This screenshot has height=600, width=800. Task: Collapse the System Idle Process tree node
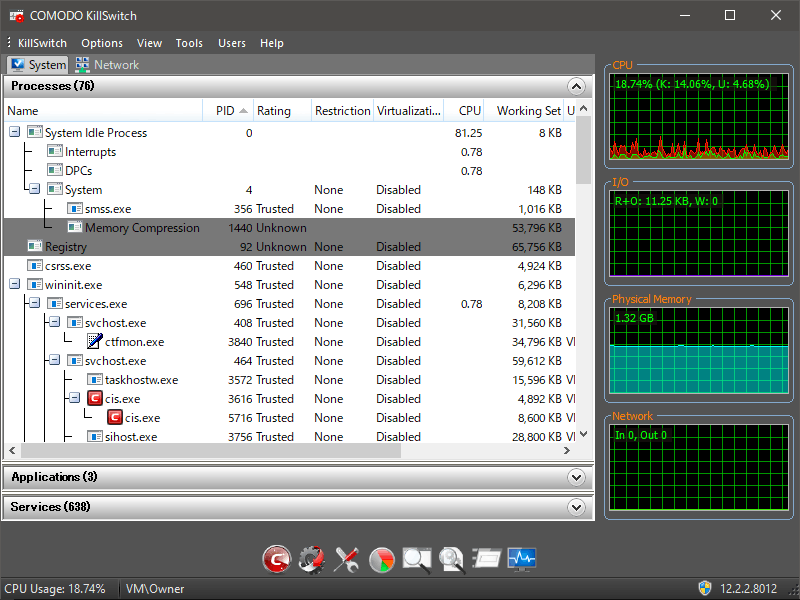pos(15,133)
